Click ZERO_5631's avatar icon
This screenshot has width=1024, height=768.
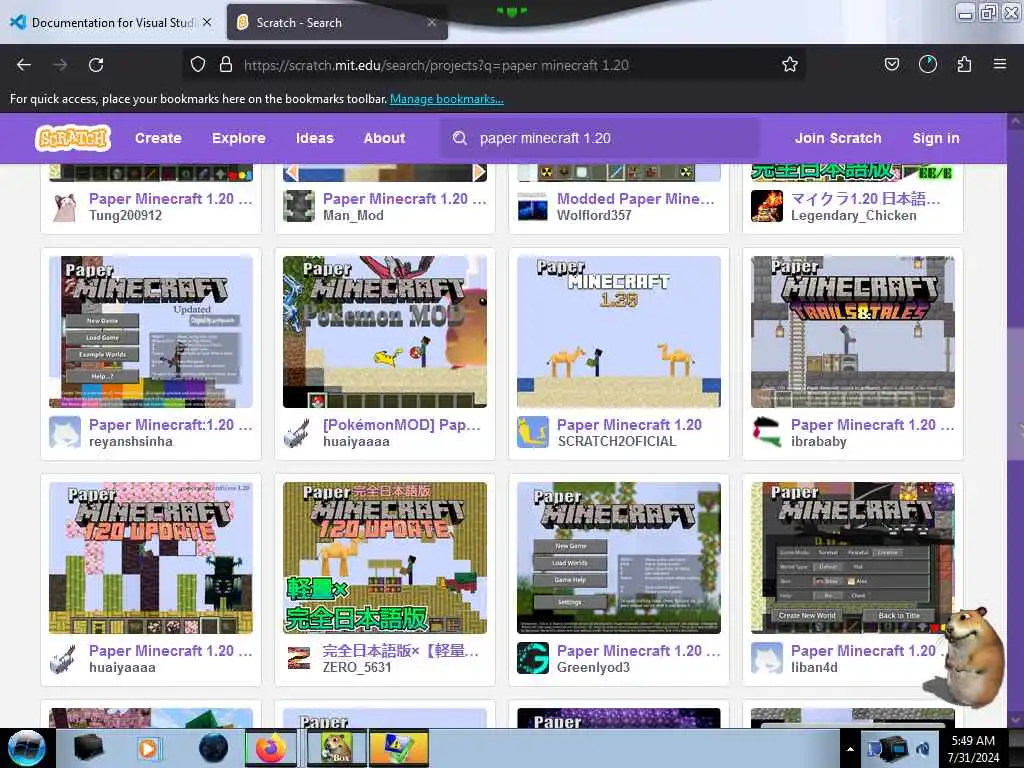(x=298, y=658)
